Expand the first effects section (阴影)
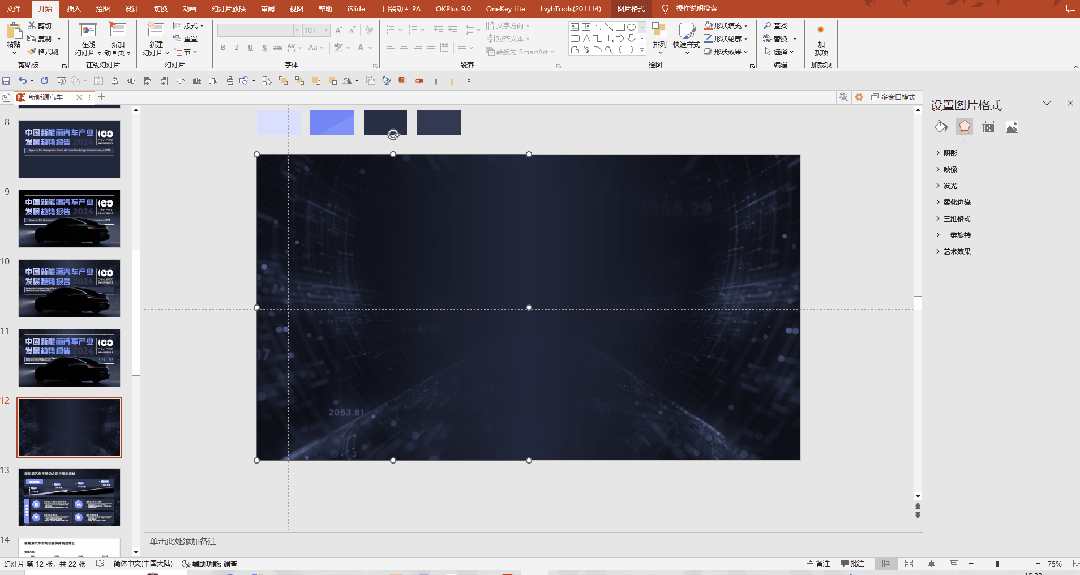Image resolution: width=1080 pixels, height=575 pixels. pos(947,153)
